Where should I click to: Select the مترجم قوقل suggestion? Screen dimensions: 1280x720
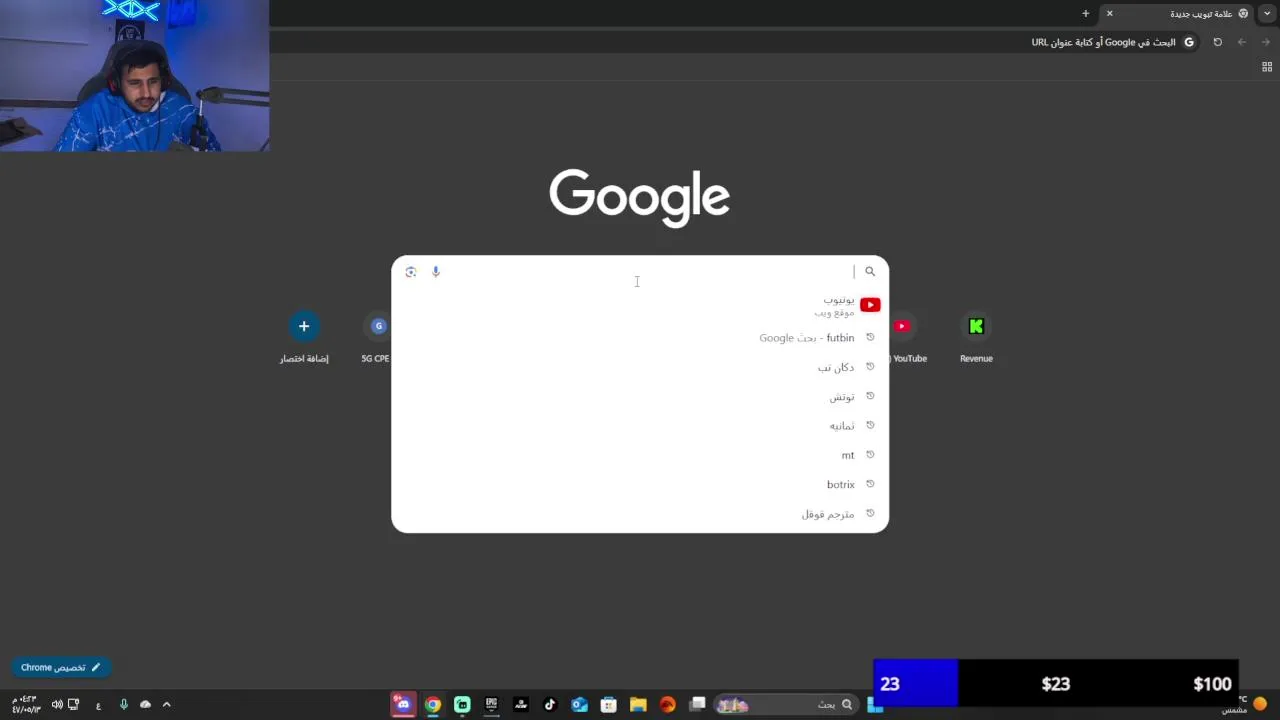[x=640, y=514]
